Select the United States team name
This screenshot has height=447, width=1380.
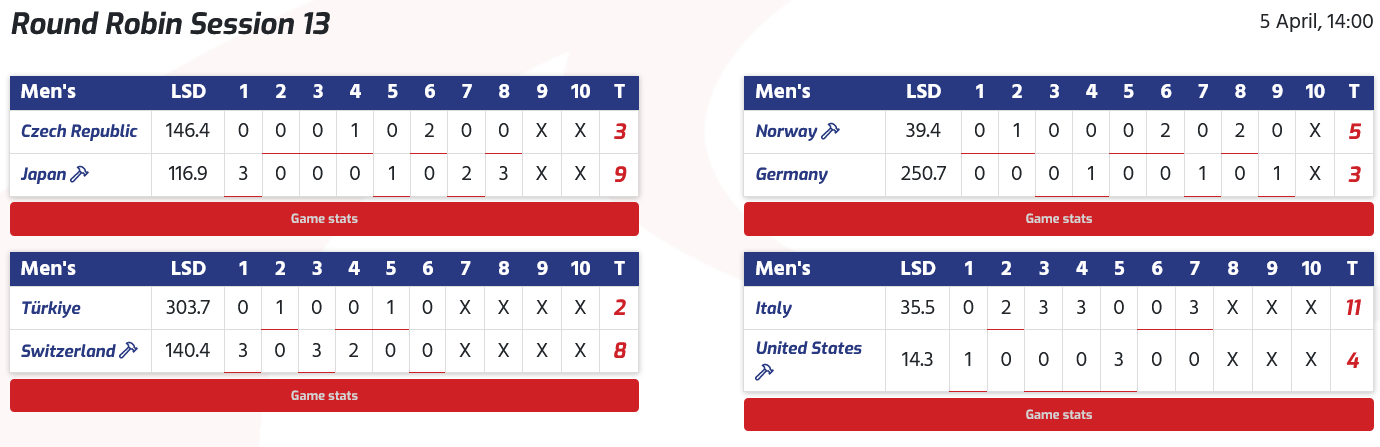pyautogui.click(x=809, y=348)
